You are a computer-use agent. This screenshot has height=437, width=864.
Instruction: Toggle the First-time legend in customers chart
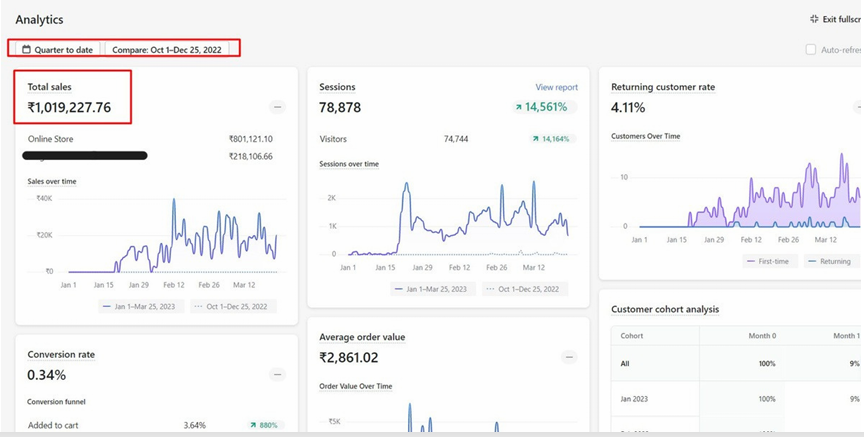(771, 261)
